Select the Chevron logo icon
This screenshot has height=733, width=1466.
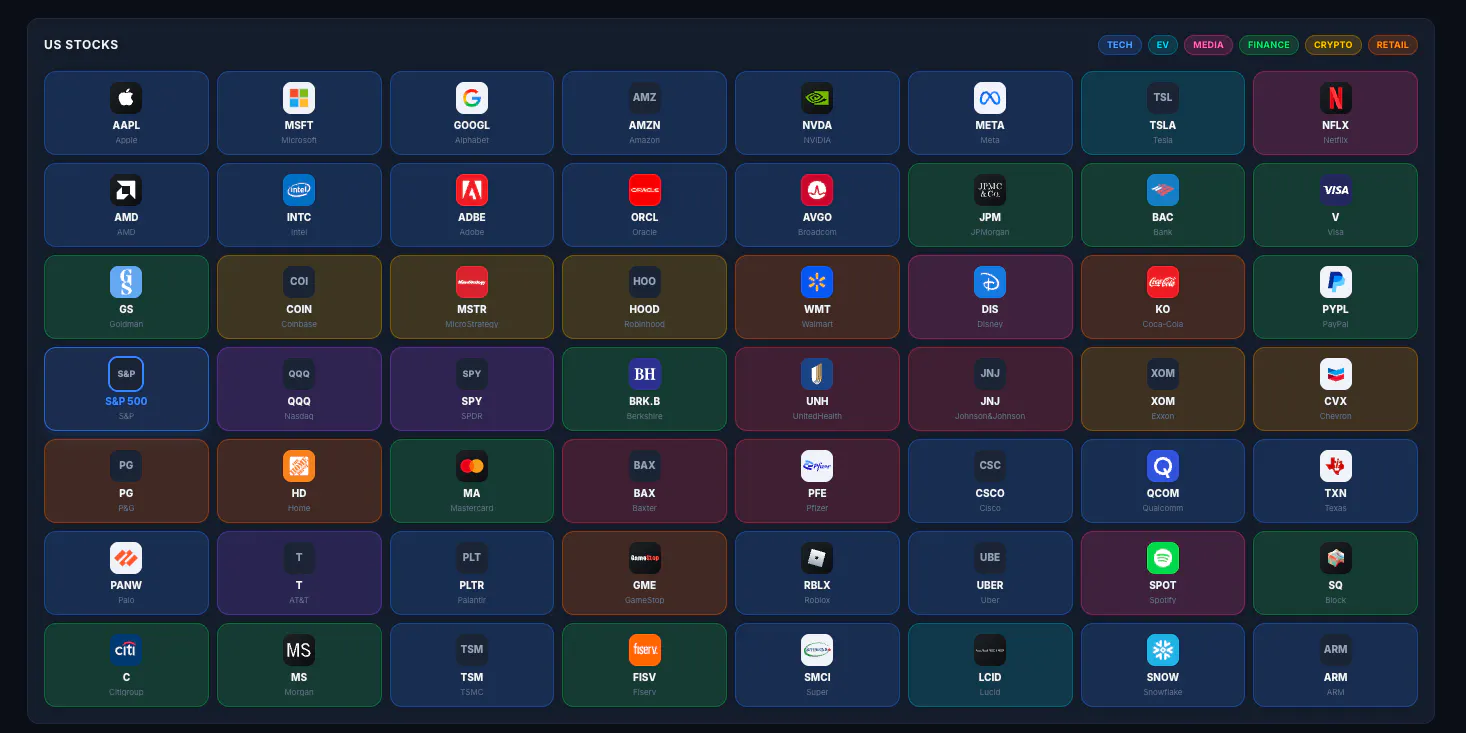pyautogui.click(x=1336, y=374)
